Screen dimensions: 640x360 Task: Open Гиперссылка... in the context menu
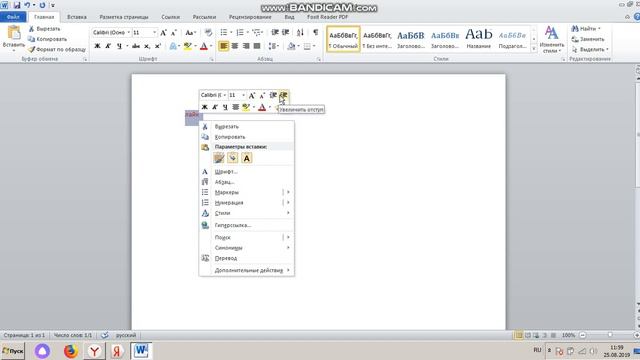[247, 225]
